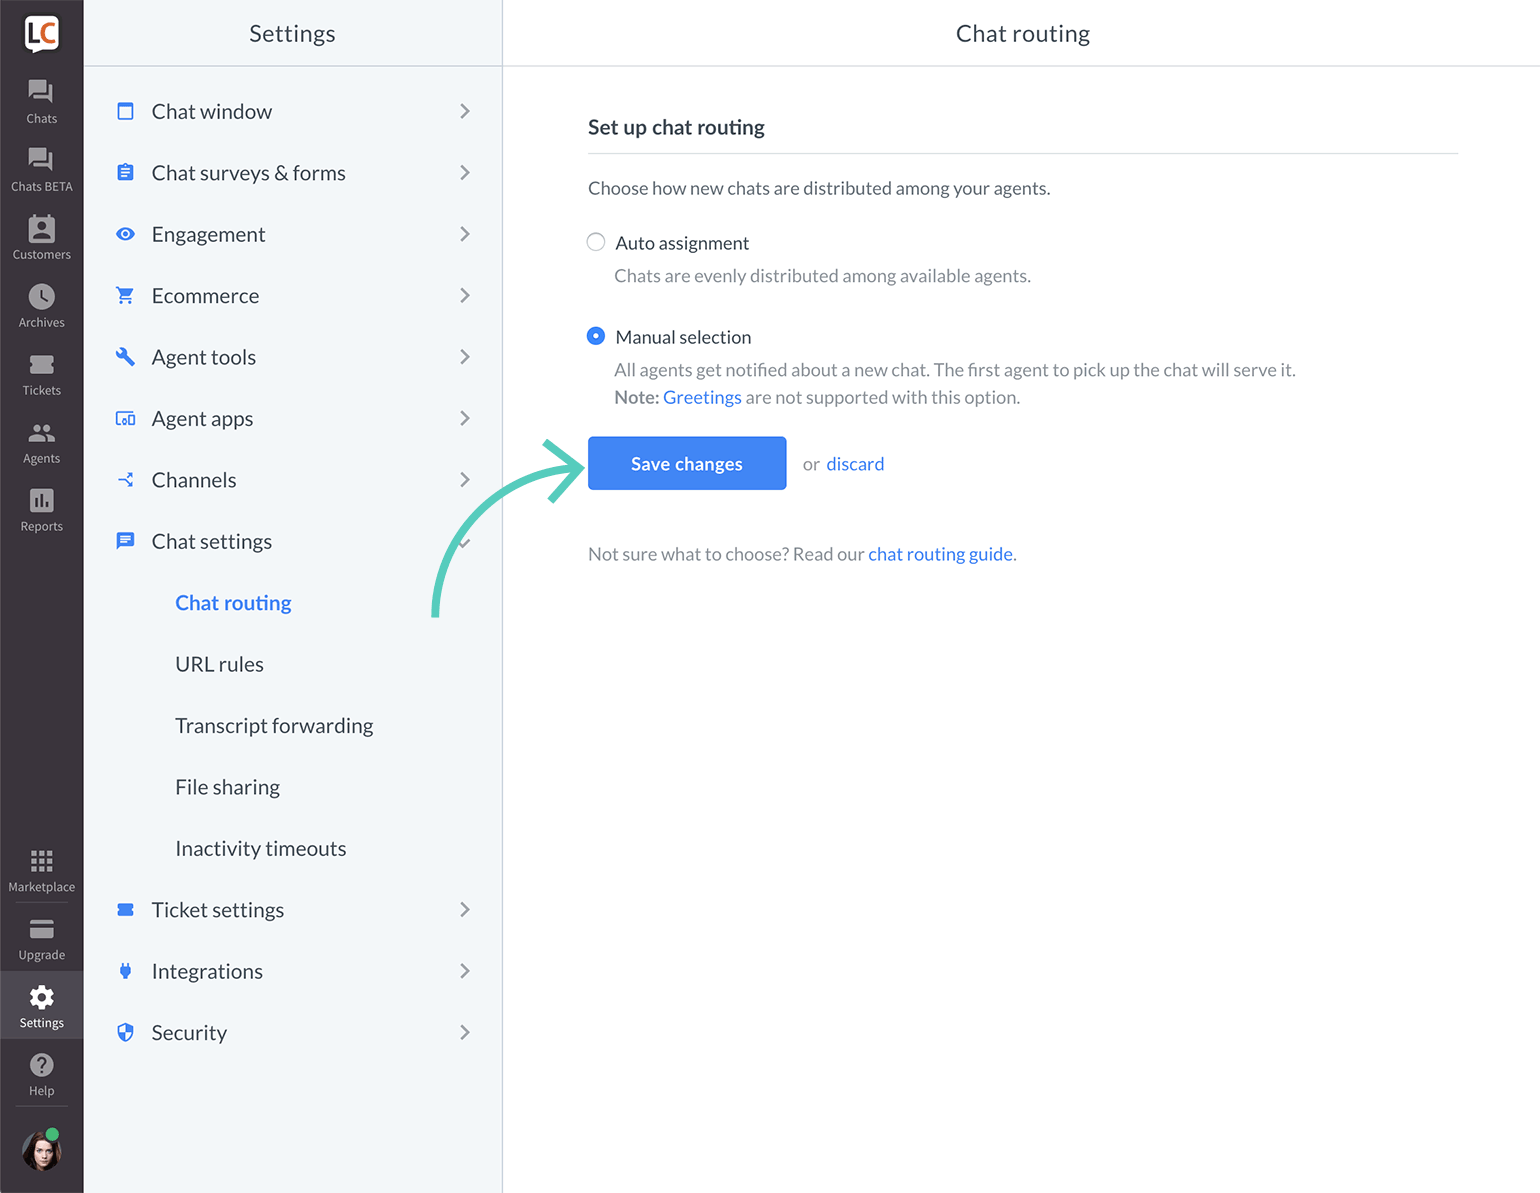Open the Chat routing submenu item
1540x1193 pixels.
pos(233,603)
